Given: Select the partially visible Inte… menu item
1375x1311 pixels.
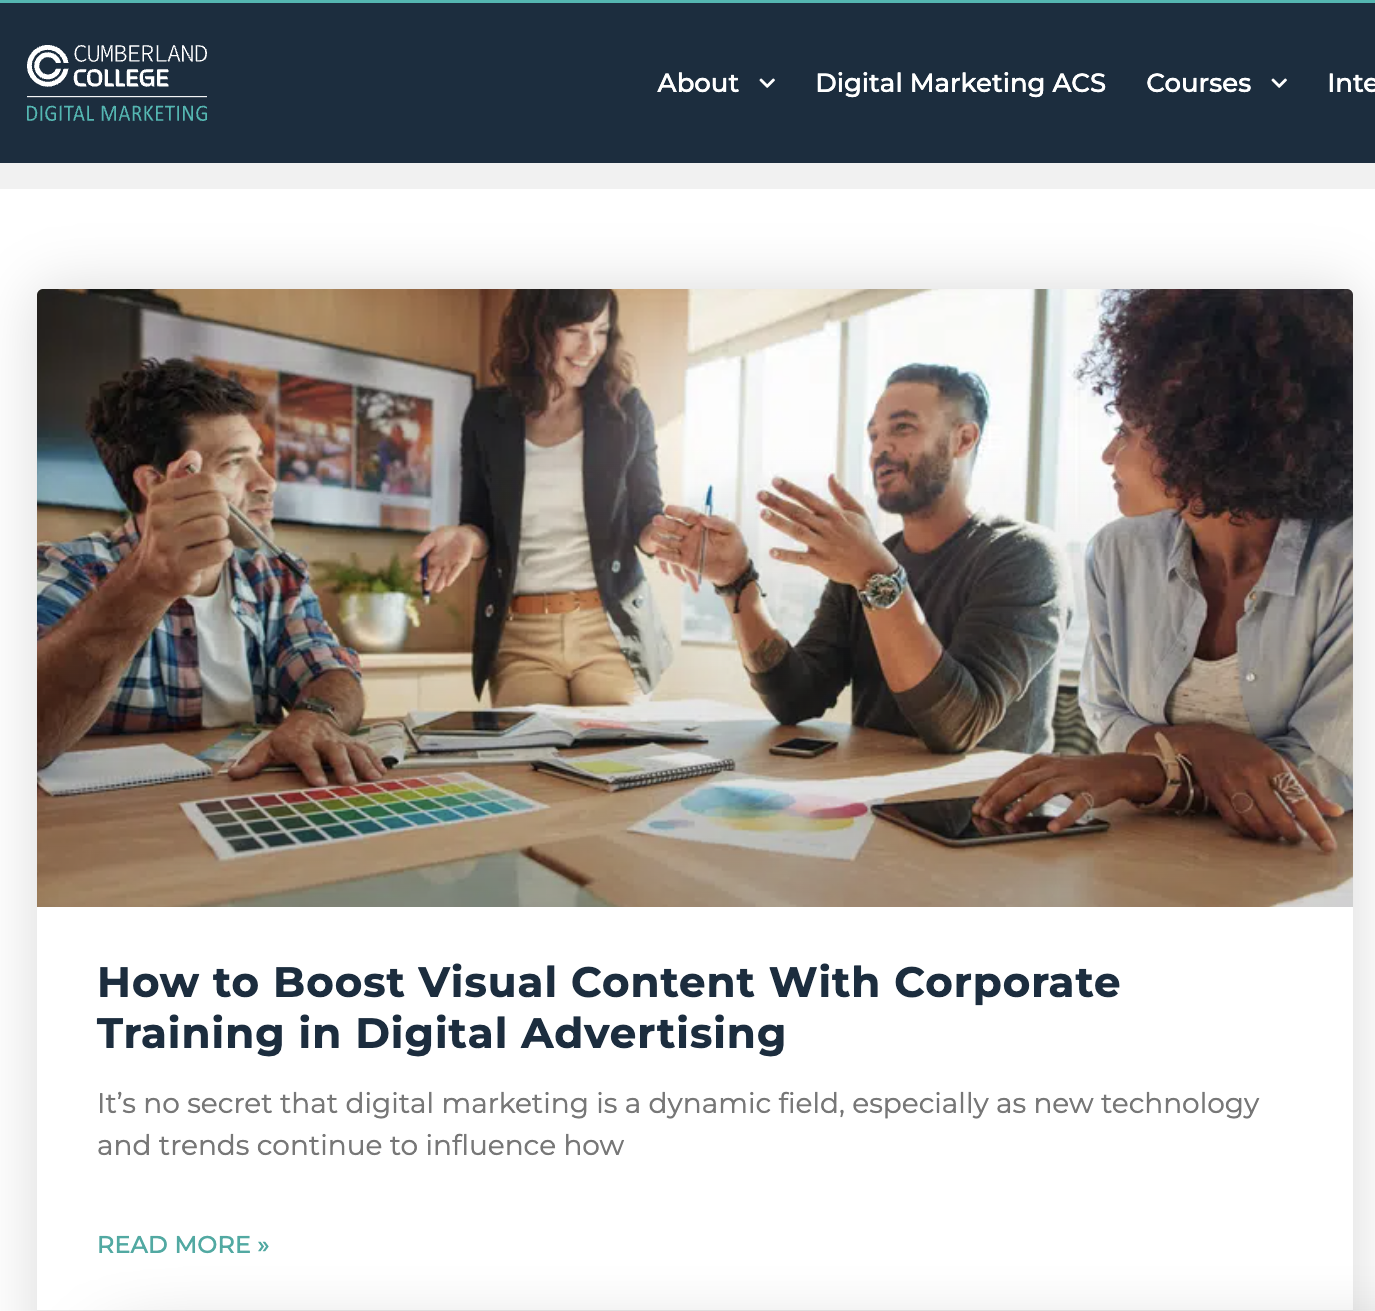Looking at the screenshot, I should (1350, 83).
